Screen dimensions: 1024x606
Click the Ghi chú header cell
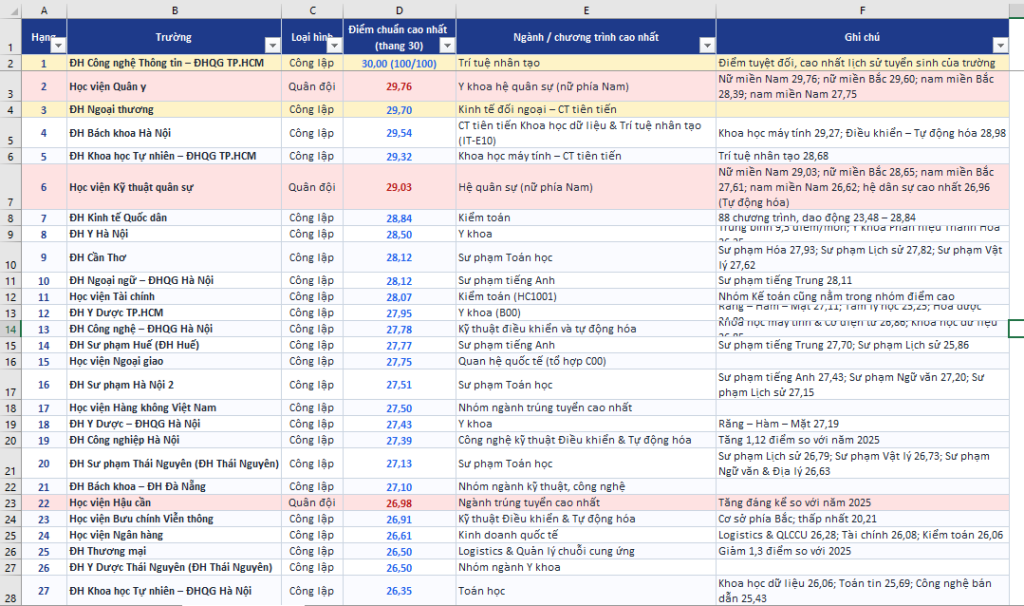pos(862,37)
